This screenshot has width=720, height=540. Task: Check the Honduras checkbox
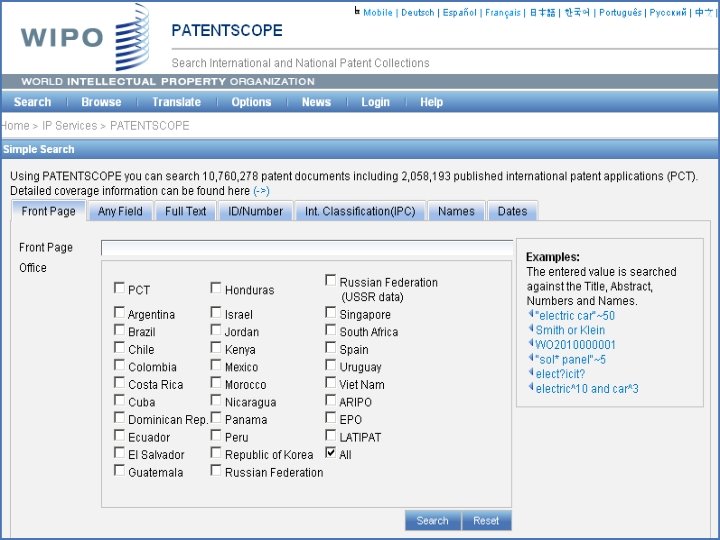(216, 288)
